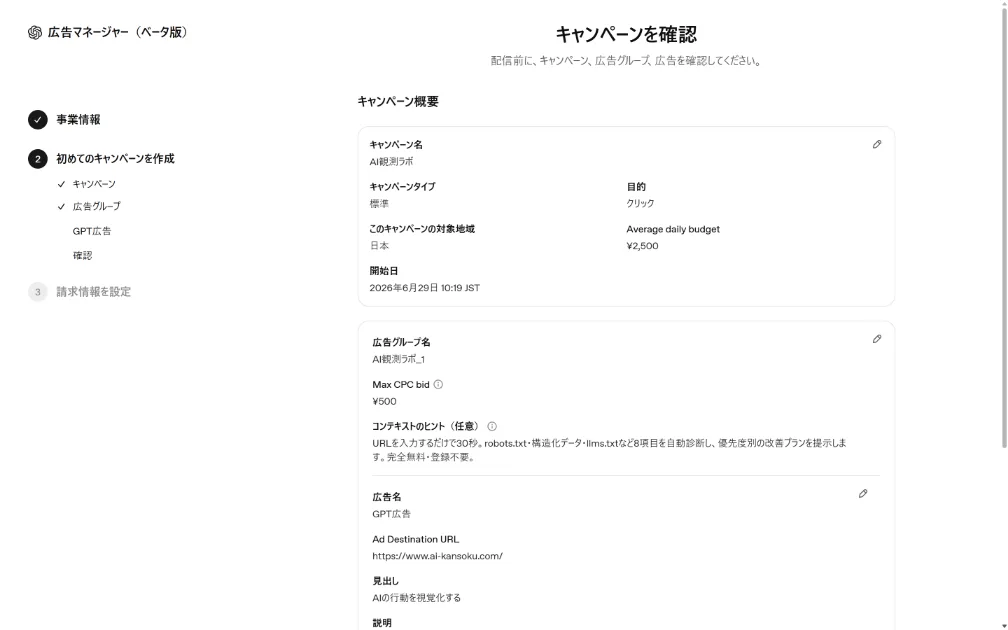
Task: Click the pencil icon next to 広告名
Action: point(863,494)
